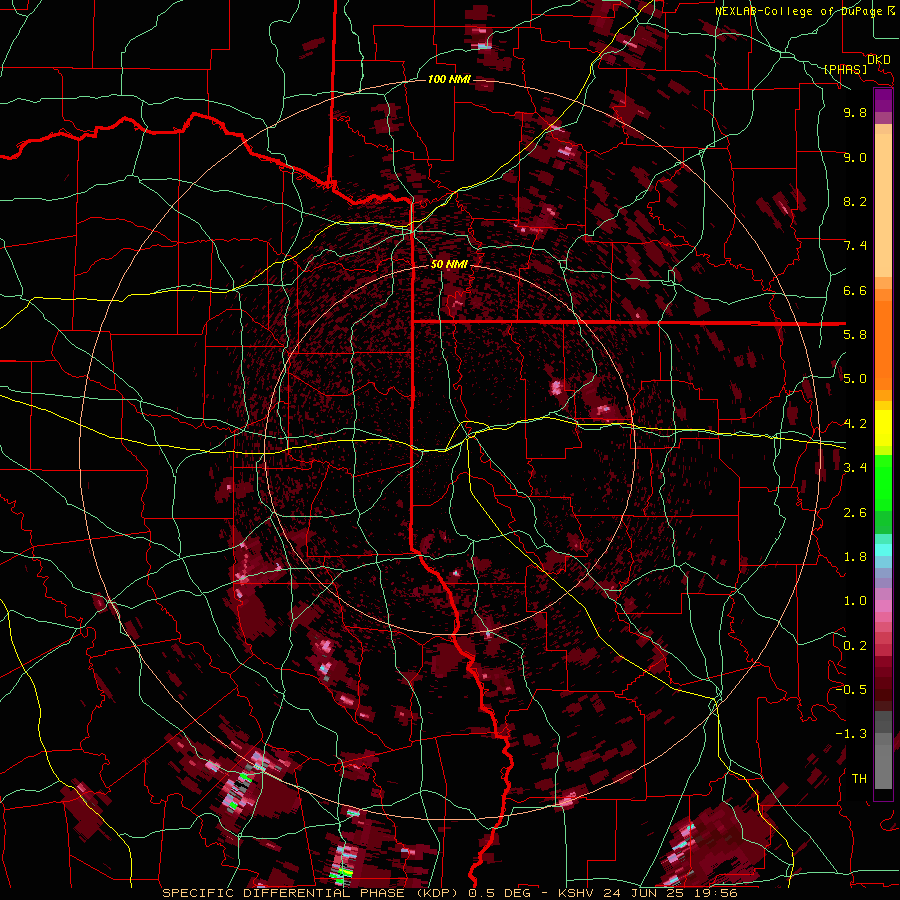Click the 1.0 value on the color scale
This screenshot has width=900, height=900.
(855, 601)
